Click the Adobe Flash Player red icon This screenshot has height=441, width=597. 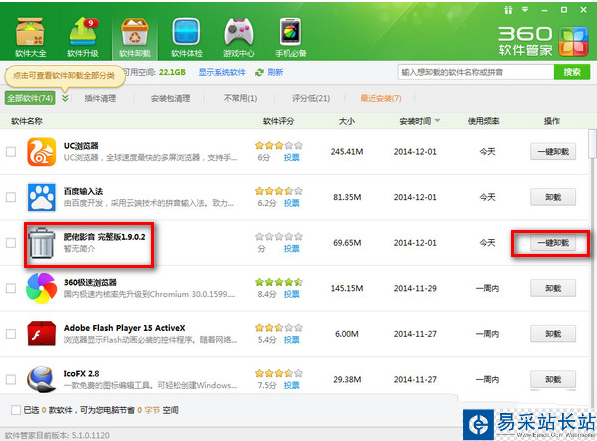42,334
